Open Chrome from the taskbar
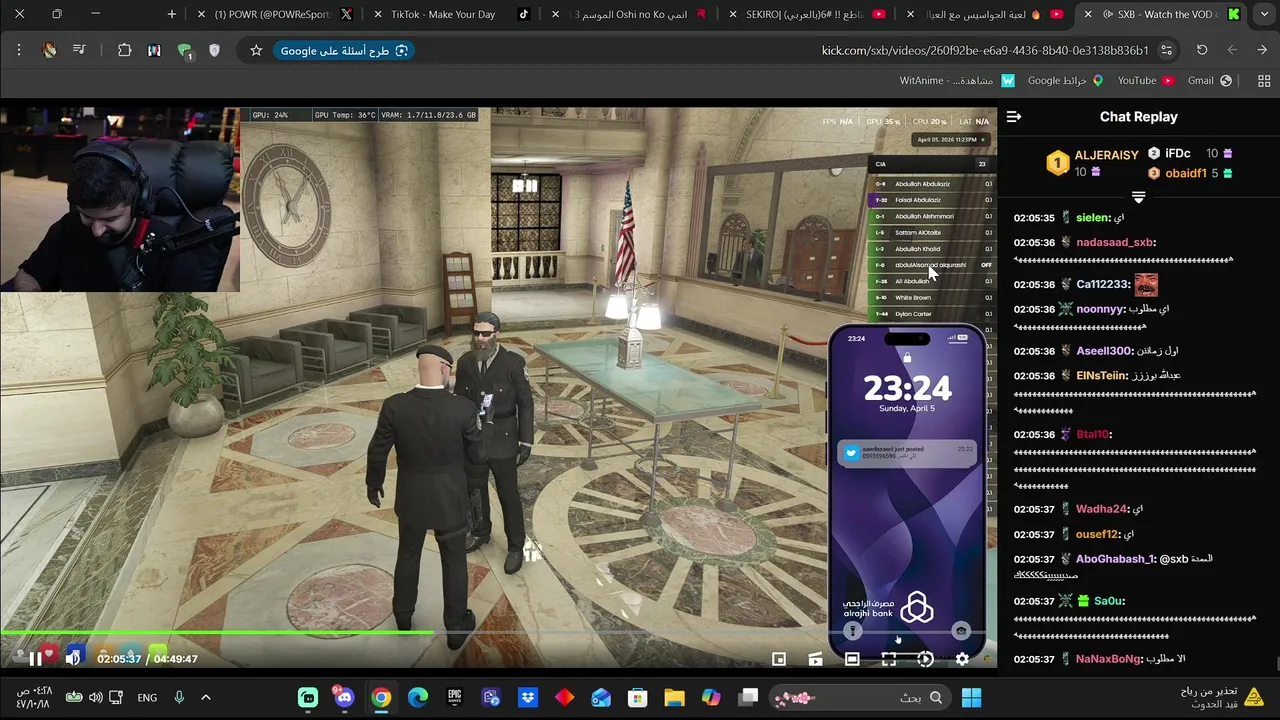This screenshot has height=720, width=1280. [x=381, y=697]
